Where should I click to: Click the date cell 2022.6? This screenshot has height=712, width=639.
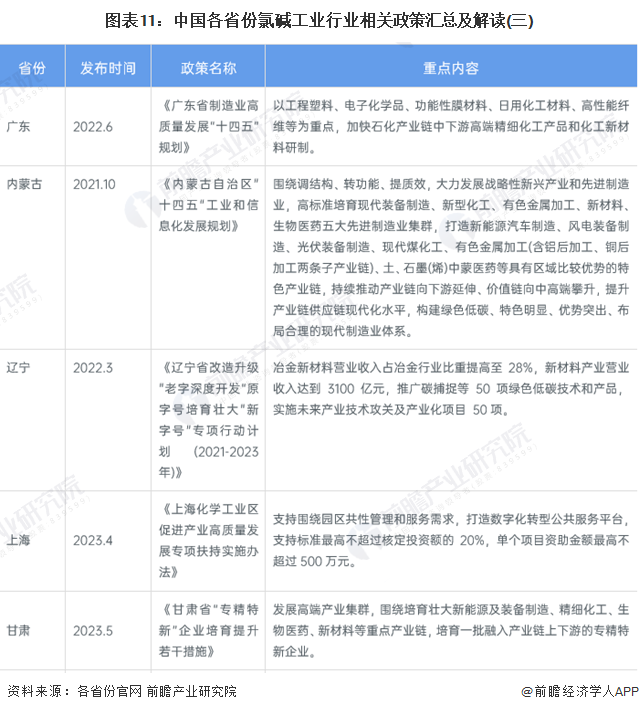pos(93,127)
